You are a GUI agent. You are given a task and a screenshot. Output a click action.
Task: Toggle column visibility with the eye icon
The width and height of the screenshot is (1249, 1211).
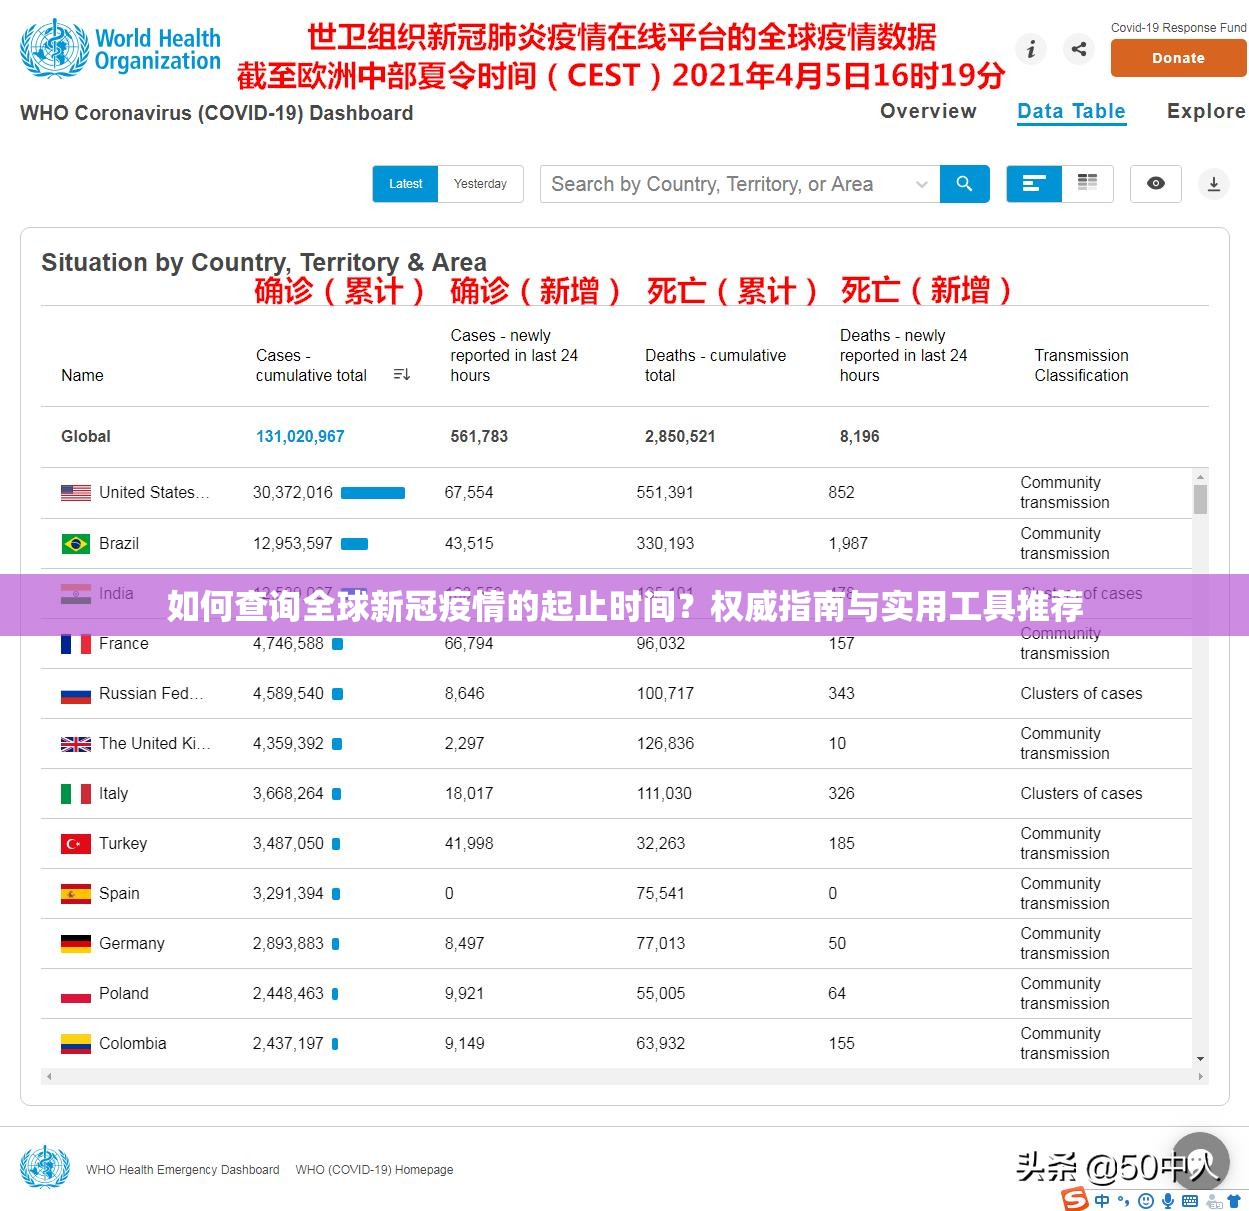[x=1156, y=184]
